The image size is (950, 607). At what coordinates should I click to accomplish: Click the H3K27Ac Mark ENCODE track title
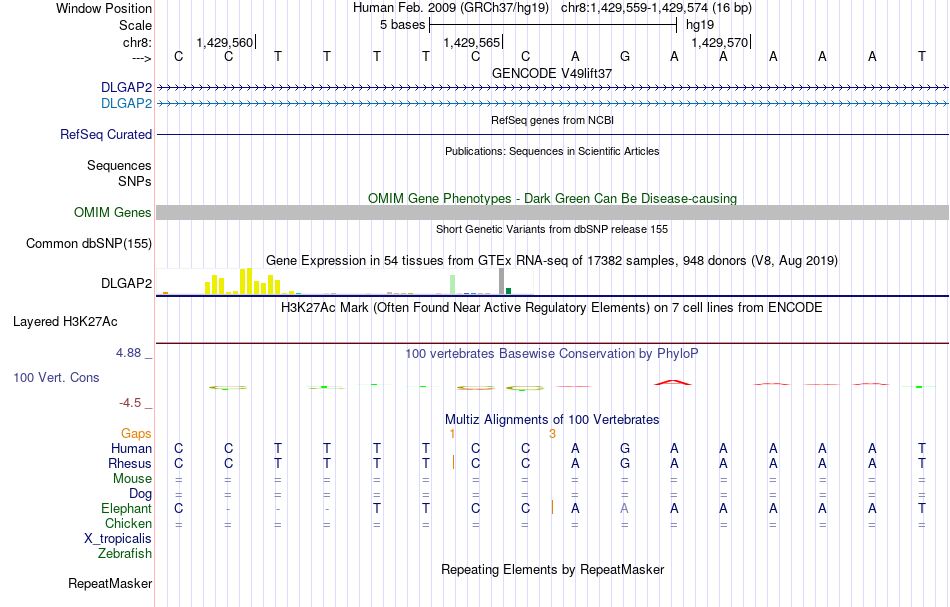pyautogui.click(x=552, y=307)
